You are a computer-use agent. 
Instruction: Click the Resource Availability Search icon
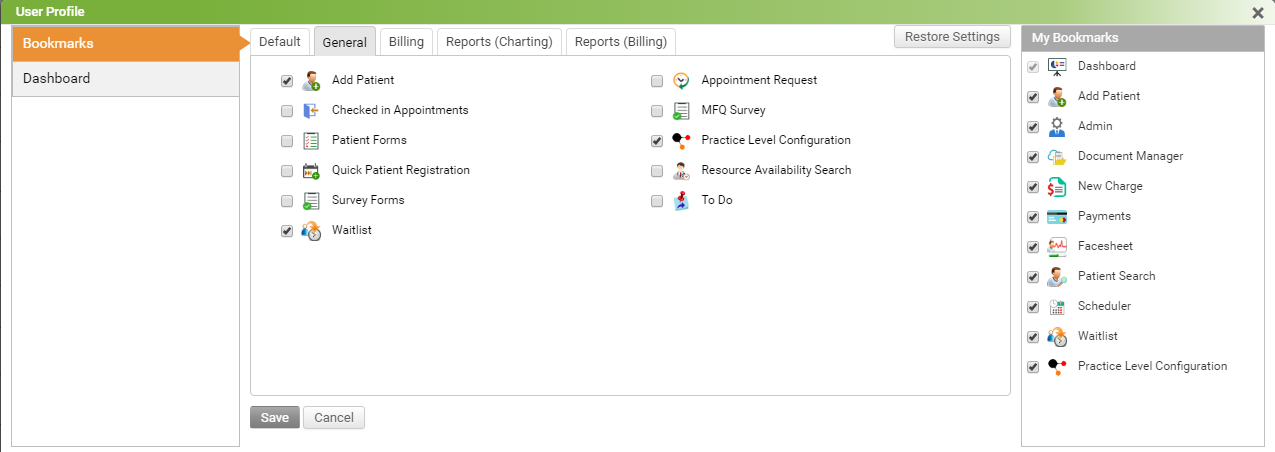click(681, 171)
